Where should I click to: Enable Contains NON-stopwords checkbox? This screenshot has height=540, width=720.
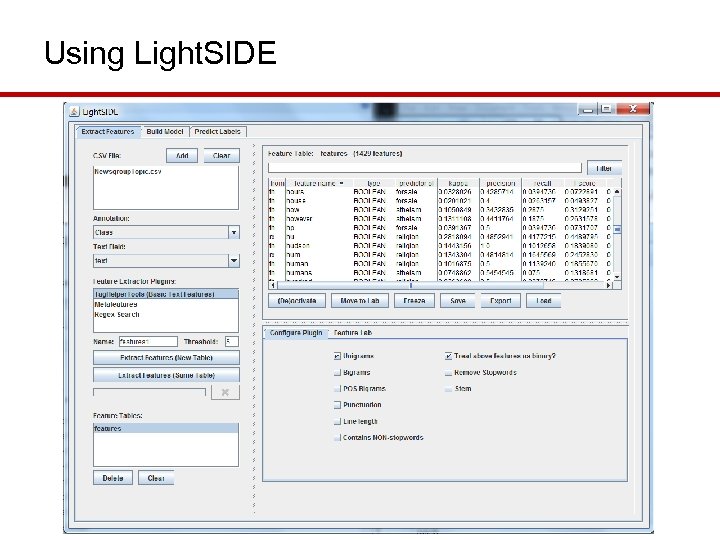pyautogui.click(x=338, y=438)
